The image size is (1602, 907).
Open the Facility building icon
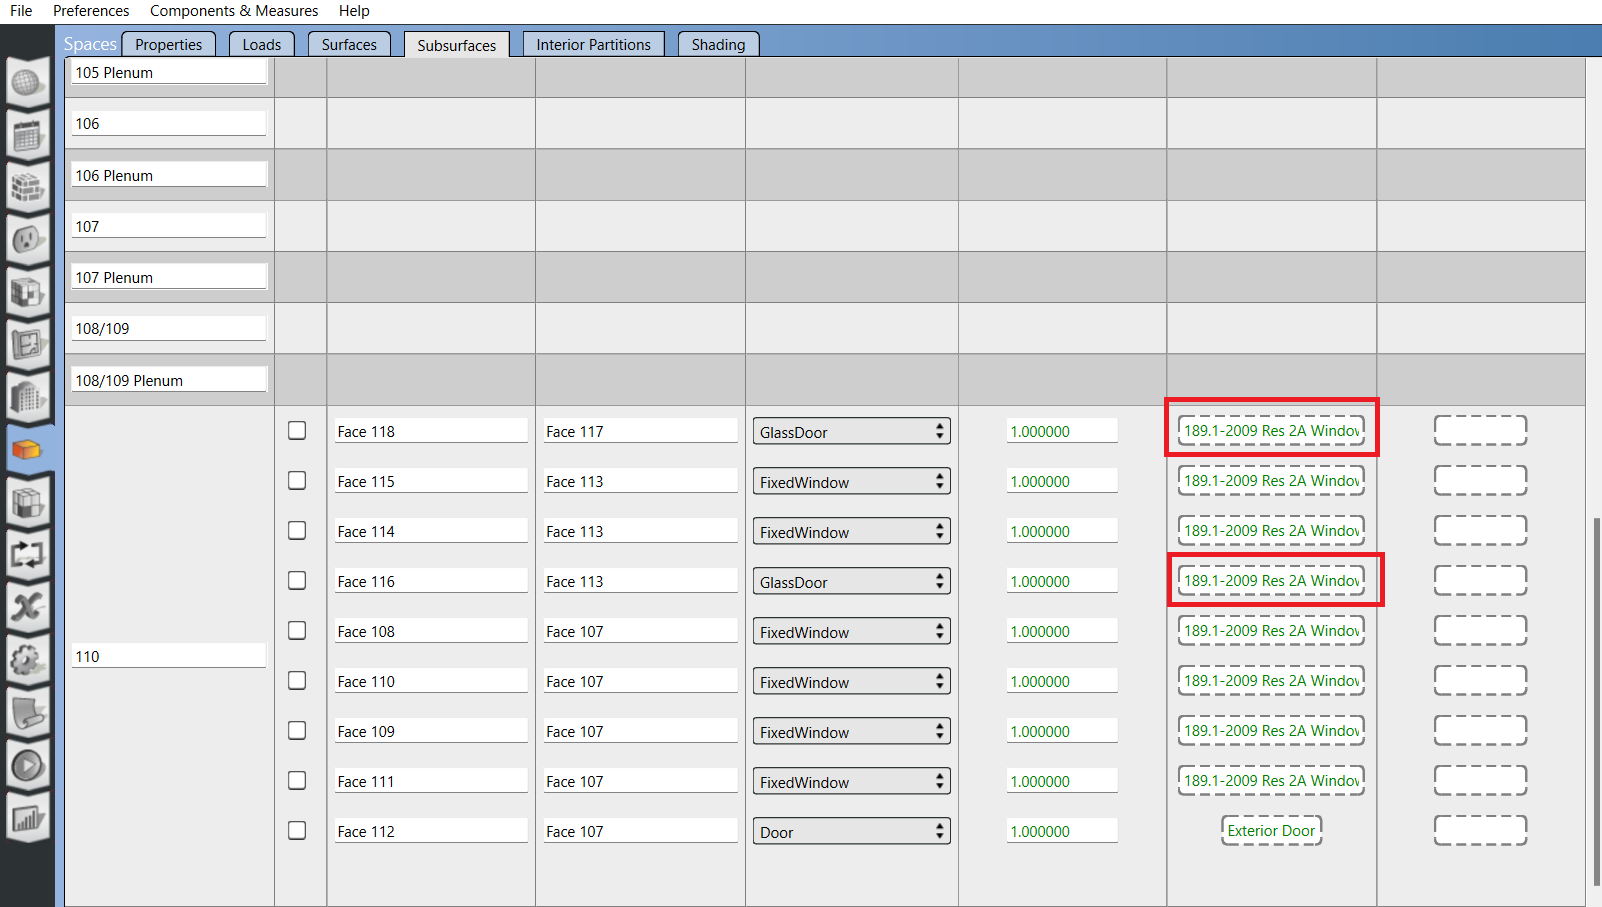[27, 397]
